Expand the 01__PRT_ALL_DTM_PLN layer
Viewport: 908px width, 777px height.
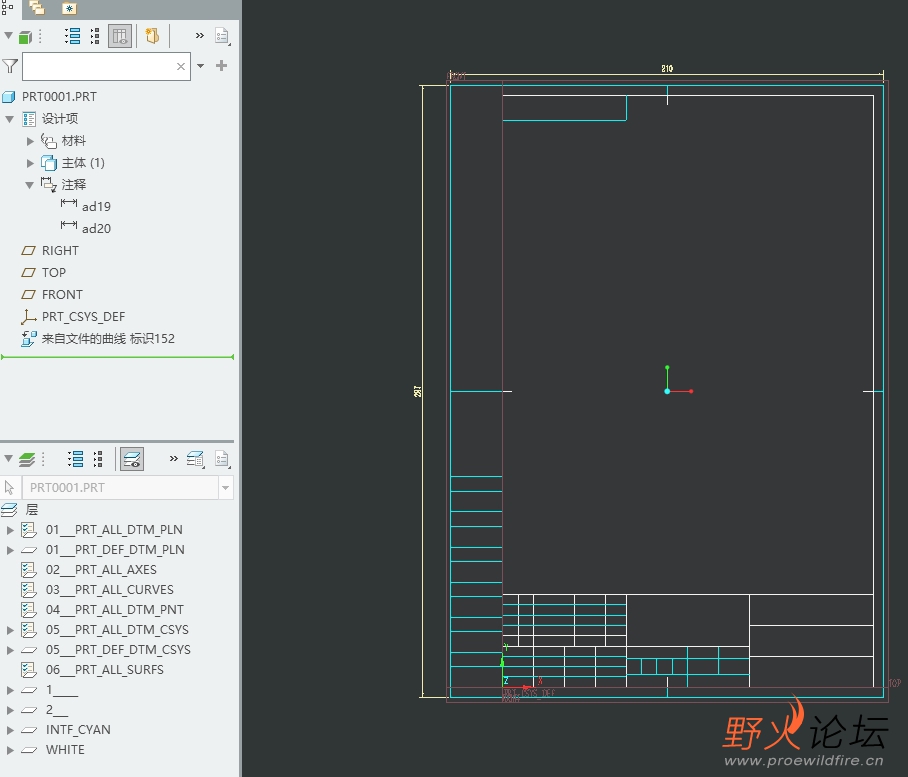point(11,530)
